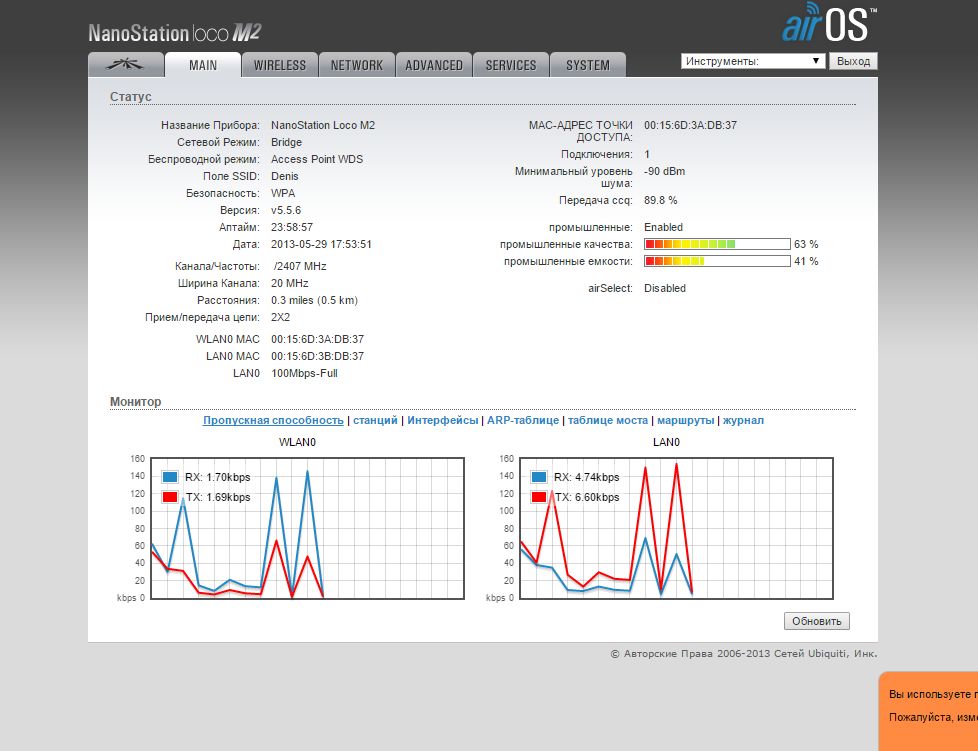978x751 pixels.
Task: Click the WLAN0 throughput graph
Action: [307, 528]
